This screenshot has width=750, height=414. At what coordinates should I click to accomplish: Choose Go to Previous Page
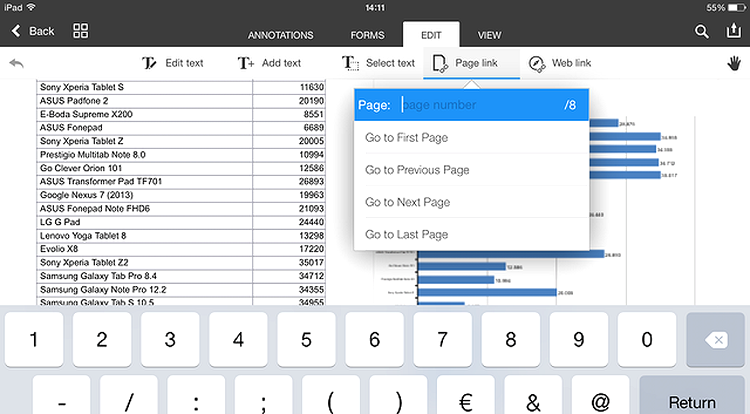[471, 170]
